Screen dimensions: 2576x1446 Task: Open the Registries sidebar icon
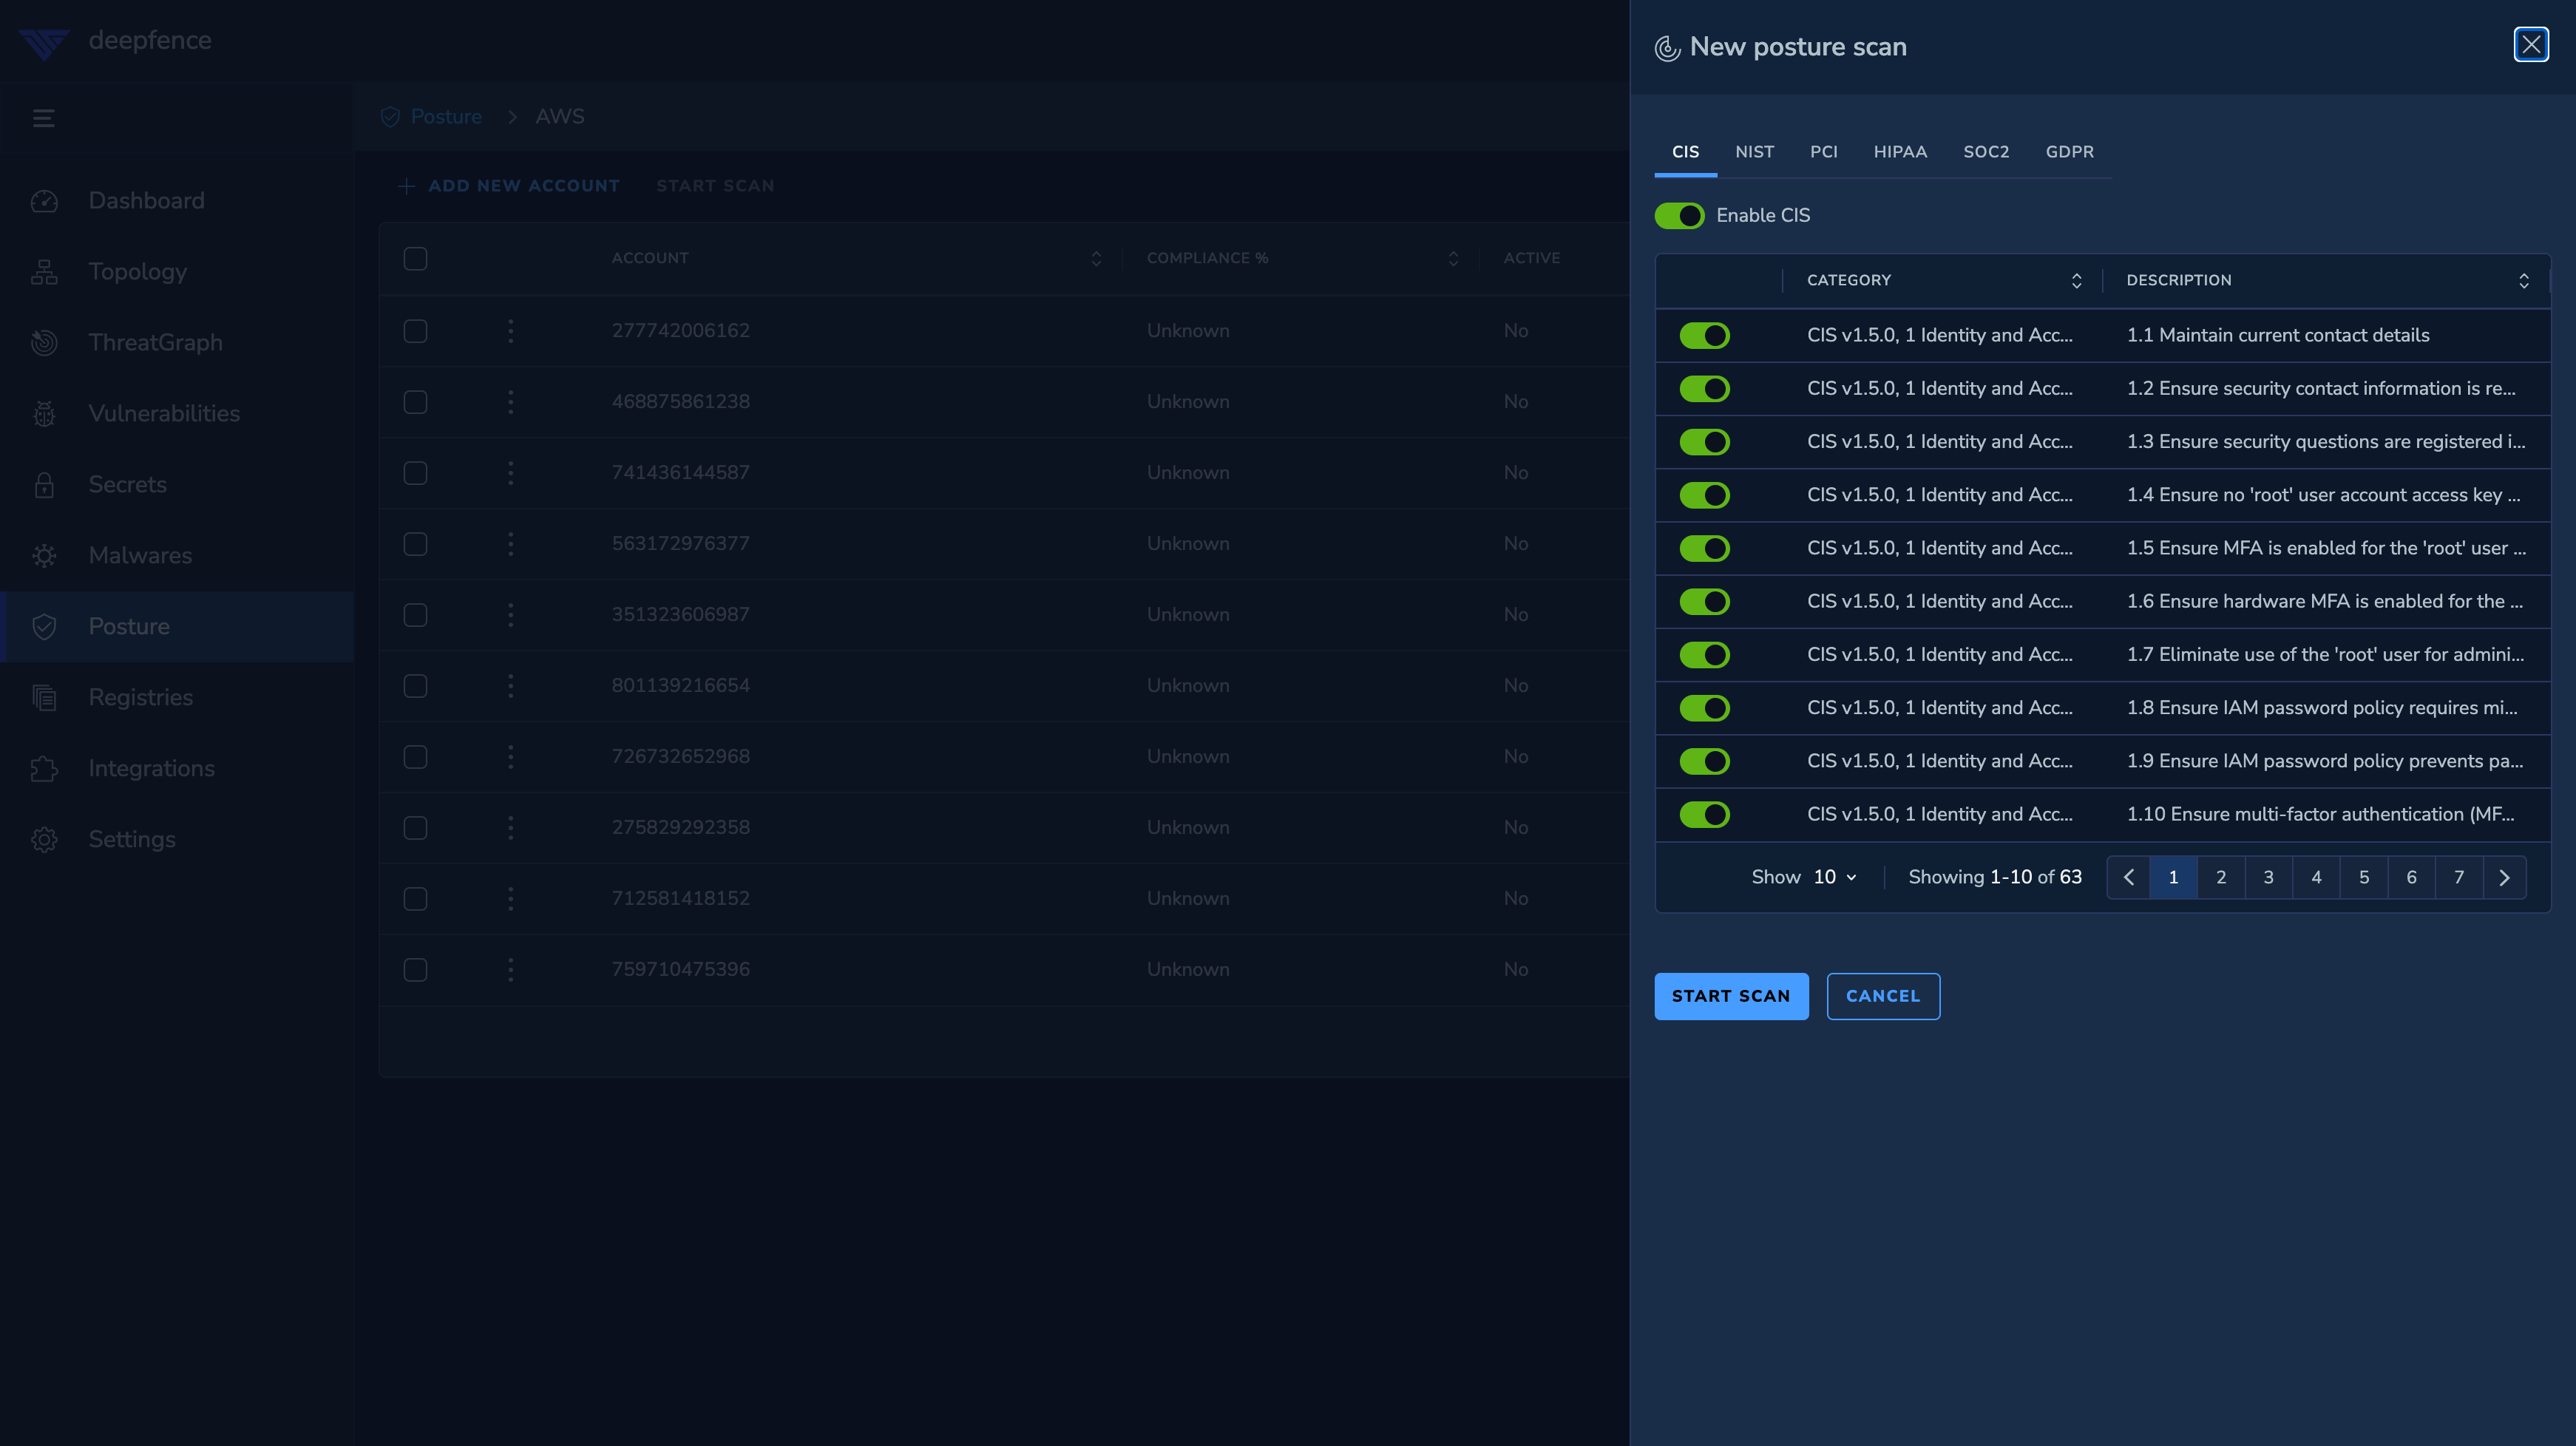point(44,698)
